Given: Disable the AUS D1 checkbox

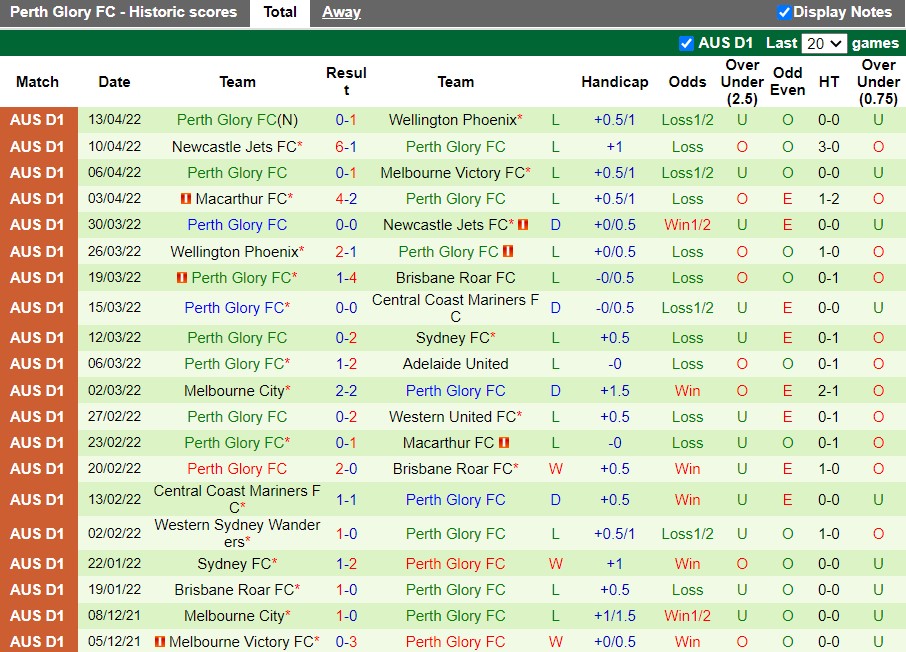Looking at the screenshot, I should [686, 43].
